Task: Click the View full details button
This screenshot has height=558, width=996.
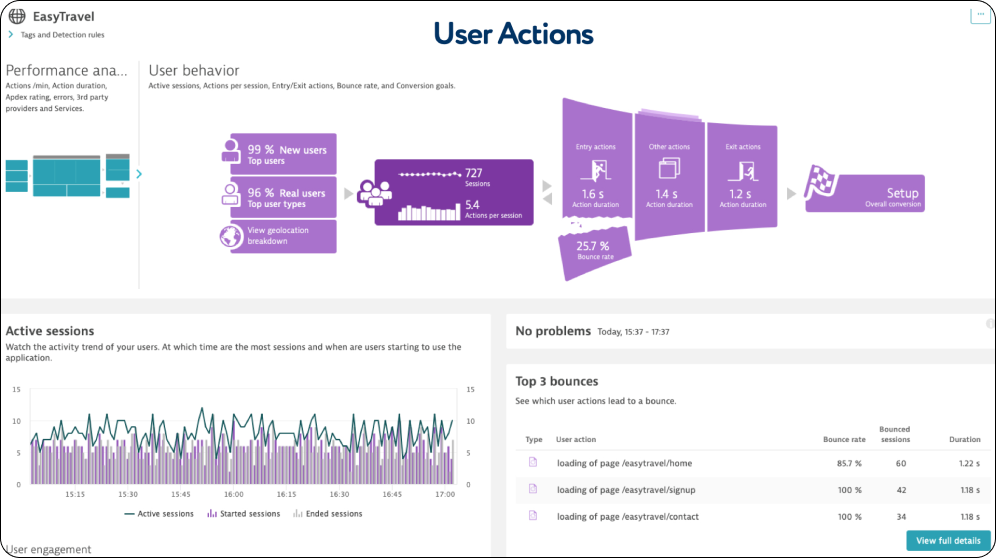Action: [x=947, y=541]
